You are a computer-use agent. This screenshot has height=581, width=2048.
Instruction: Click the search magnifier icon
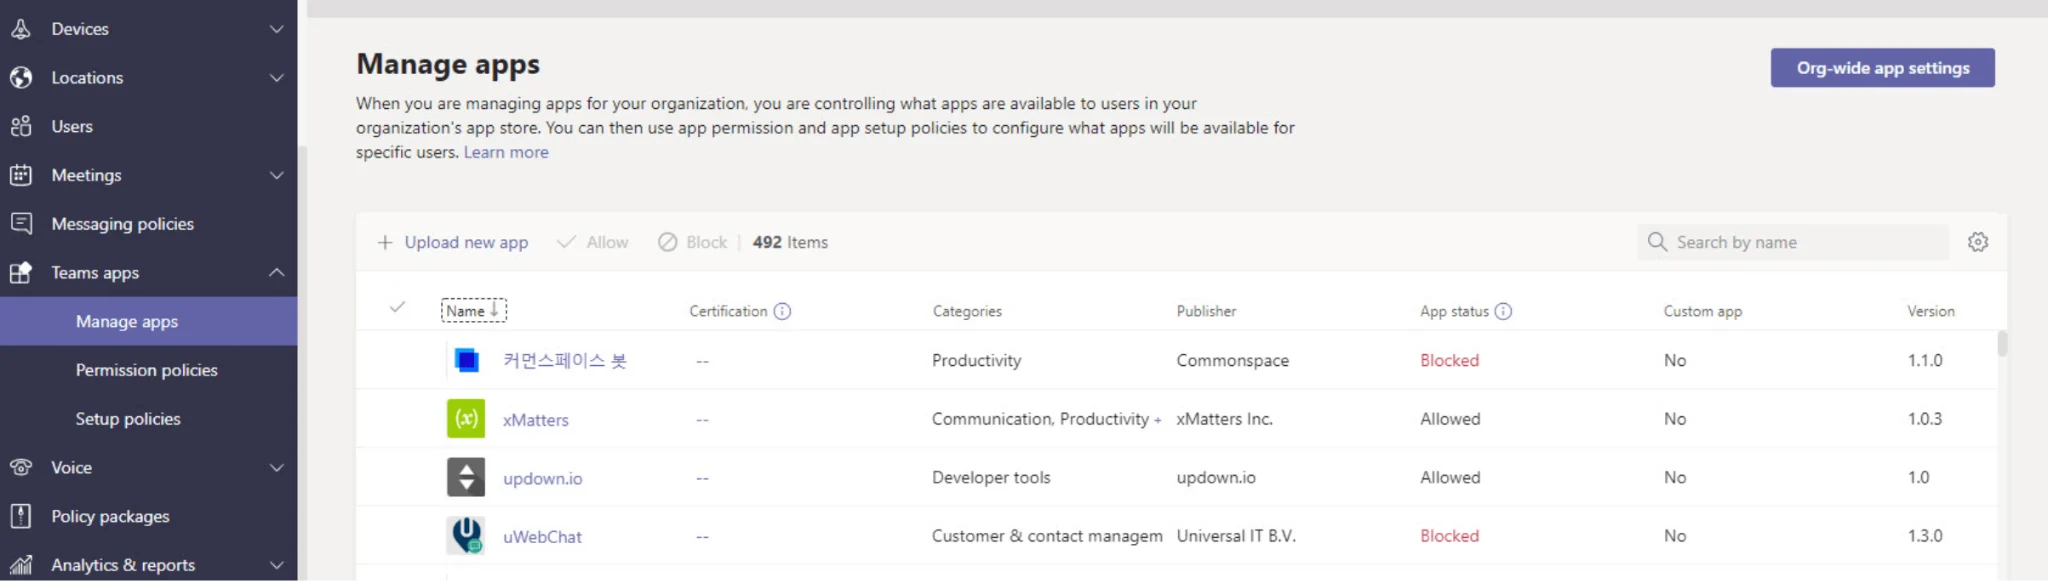pos(1657,242)
